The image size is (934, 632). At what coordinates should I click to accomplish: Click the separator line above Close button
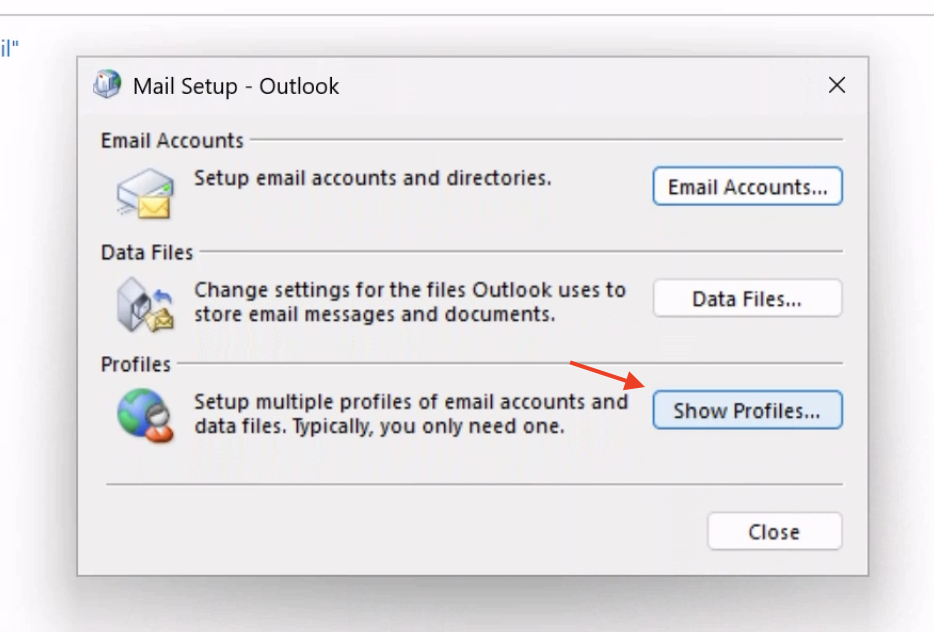[x=474, y=484]
